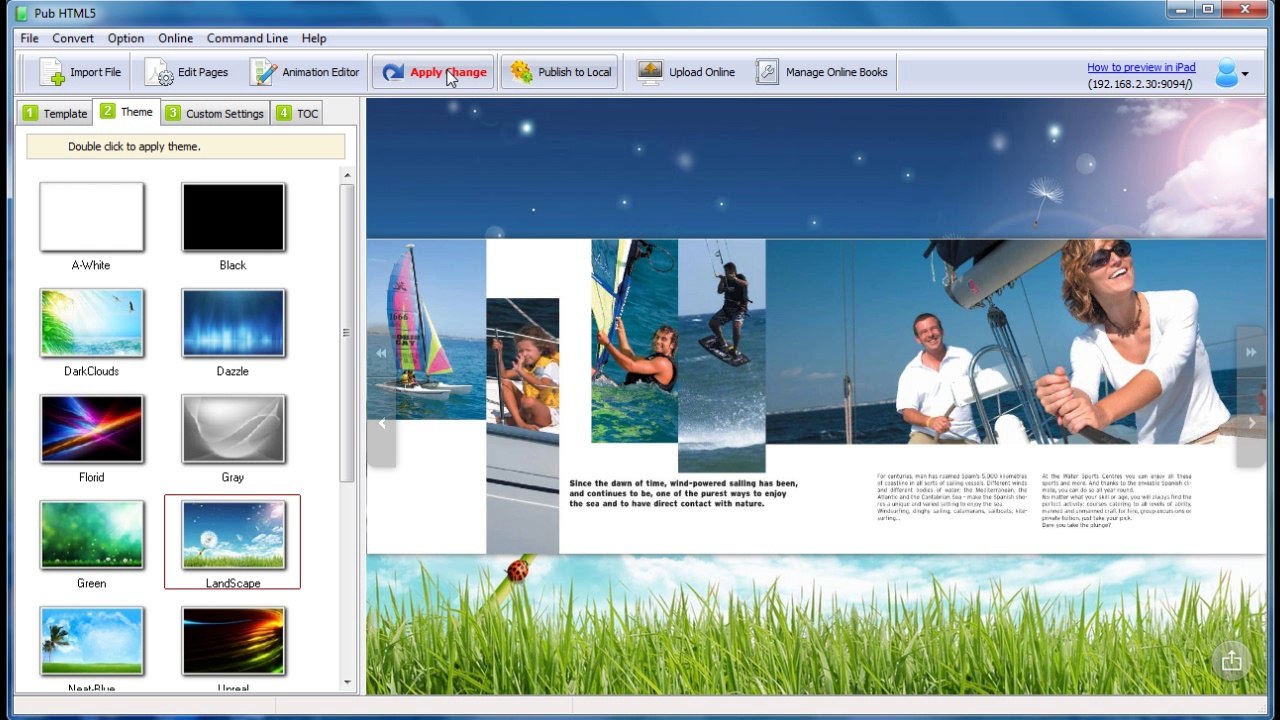The width and height of the screenshot is (1280, 720).
Task: Click the IP address text (192.168.2.30:9094/)
Action: 1141,85
